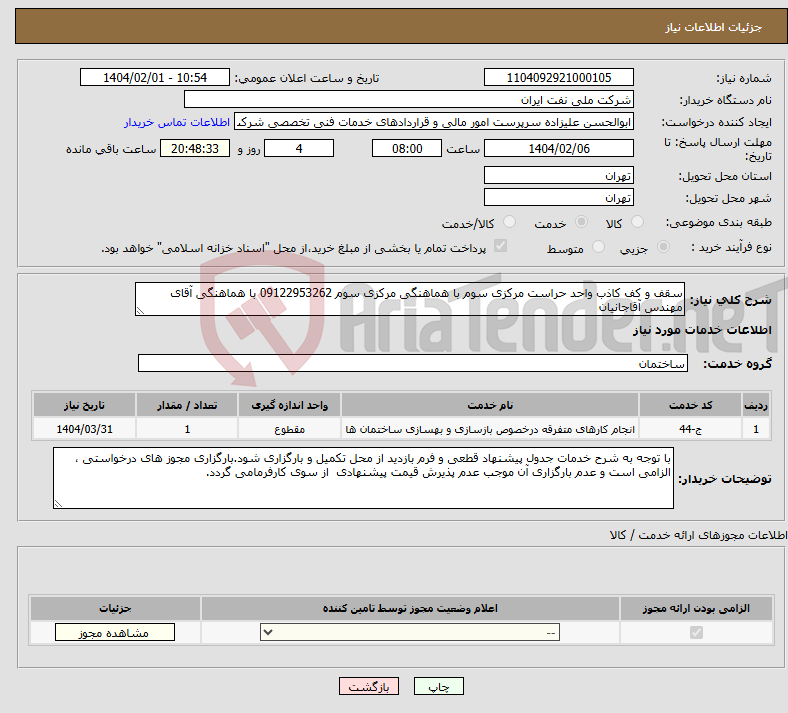Open the اطلاعات تماس خریدار link
Viewport: 788px width, 713px height.
177,122
